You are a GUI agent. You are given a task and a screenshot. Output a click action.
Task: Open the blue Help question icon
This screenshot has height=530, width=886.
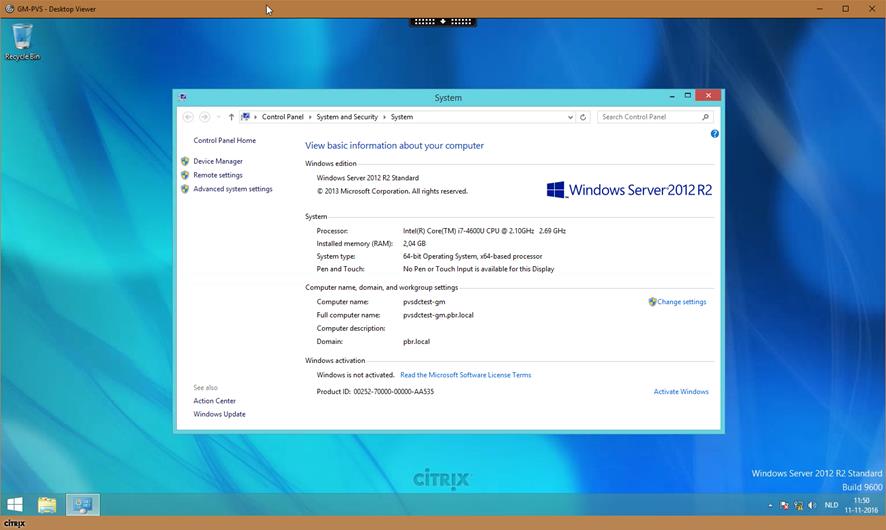click(715, 134)
